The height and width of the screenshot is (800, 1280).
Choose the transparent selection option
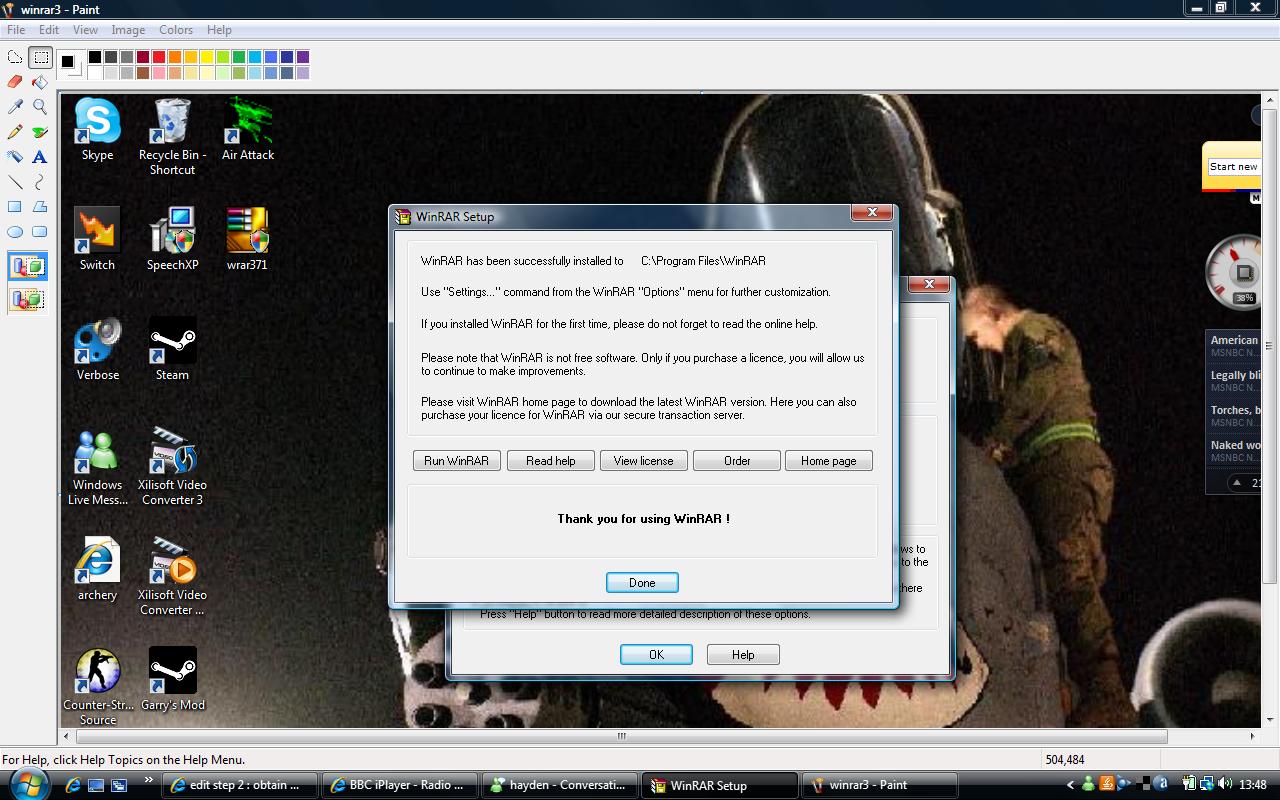click(x=28, y=298)
